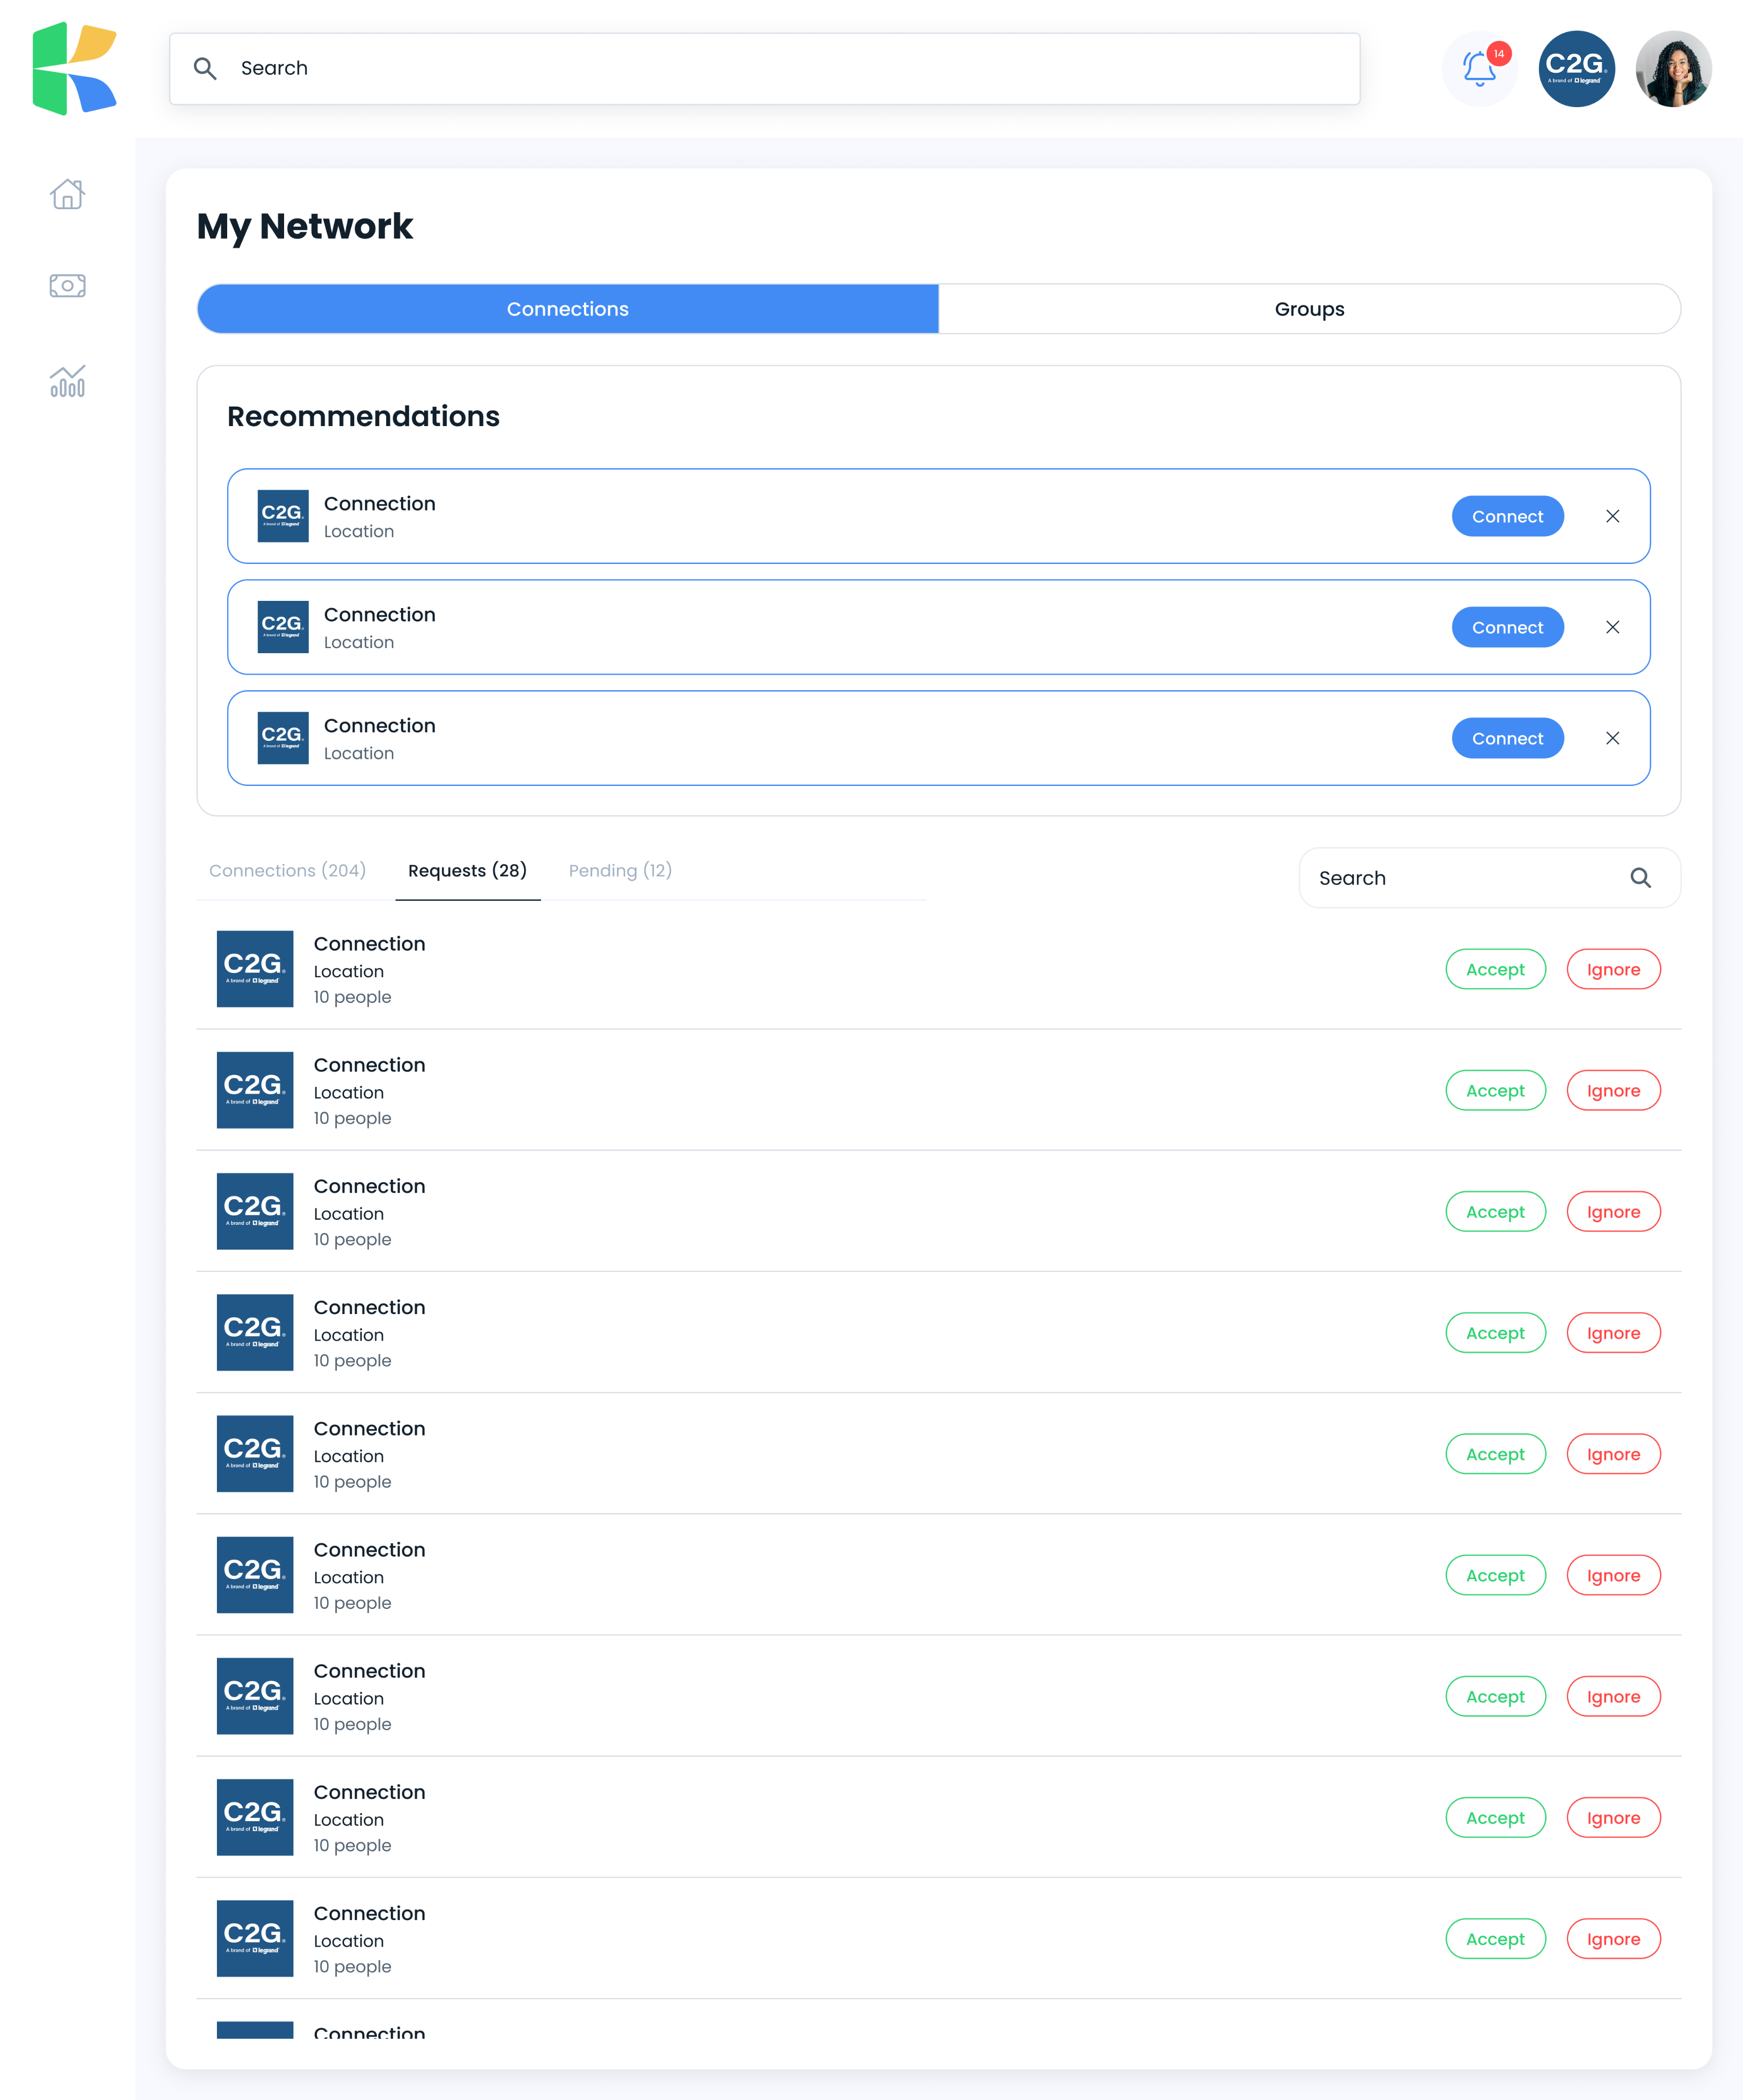This screenshot has height=2100, width=1743.
Task: Accept the first connection request
Action: pos(1495,969)
